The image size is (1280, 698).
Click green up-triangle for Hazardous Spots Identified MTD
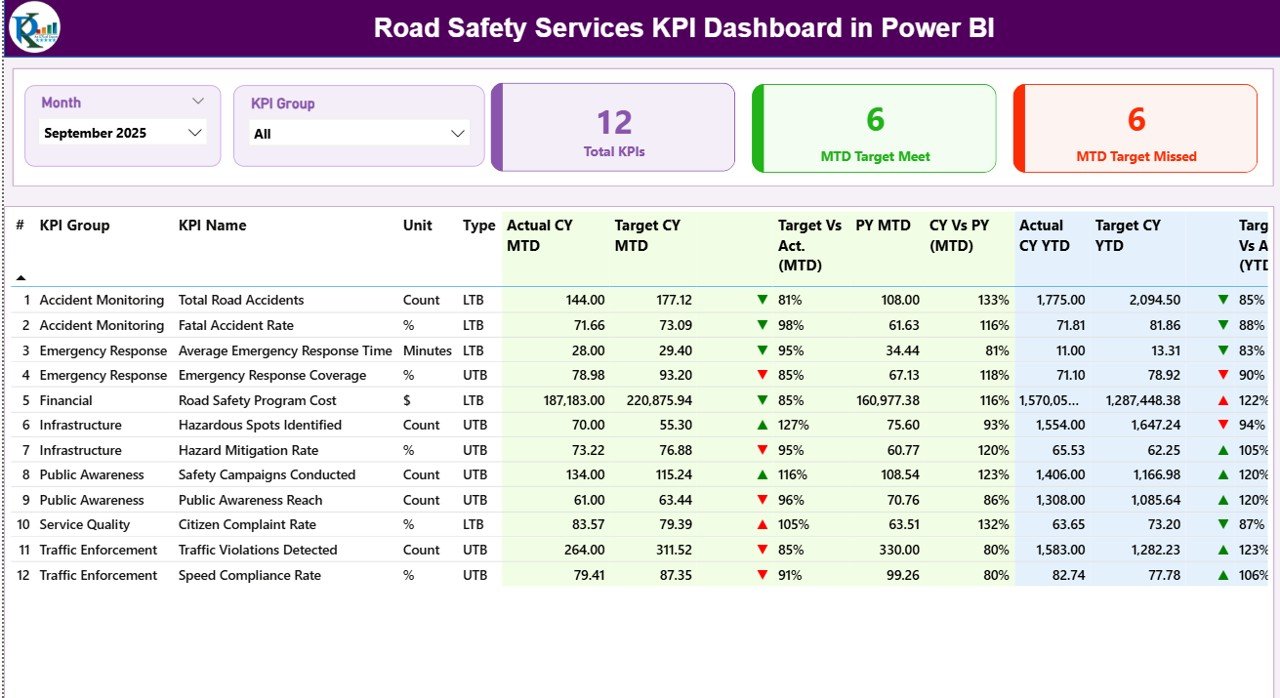pos(763,425)
